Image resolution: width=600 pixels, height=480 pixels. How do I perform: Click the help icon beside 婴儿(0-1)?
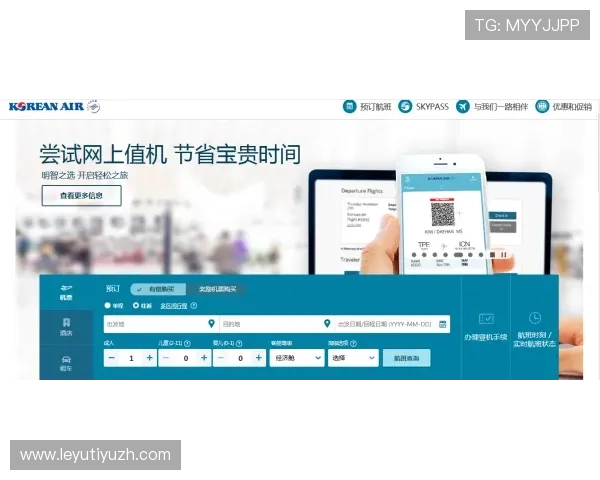click(239, 343)
